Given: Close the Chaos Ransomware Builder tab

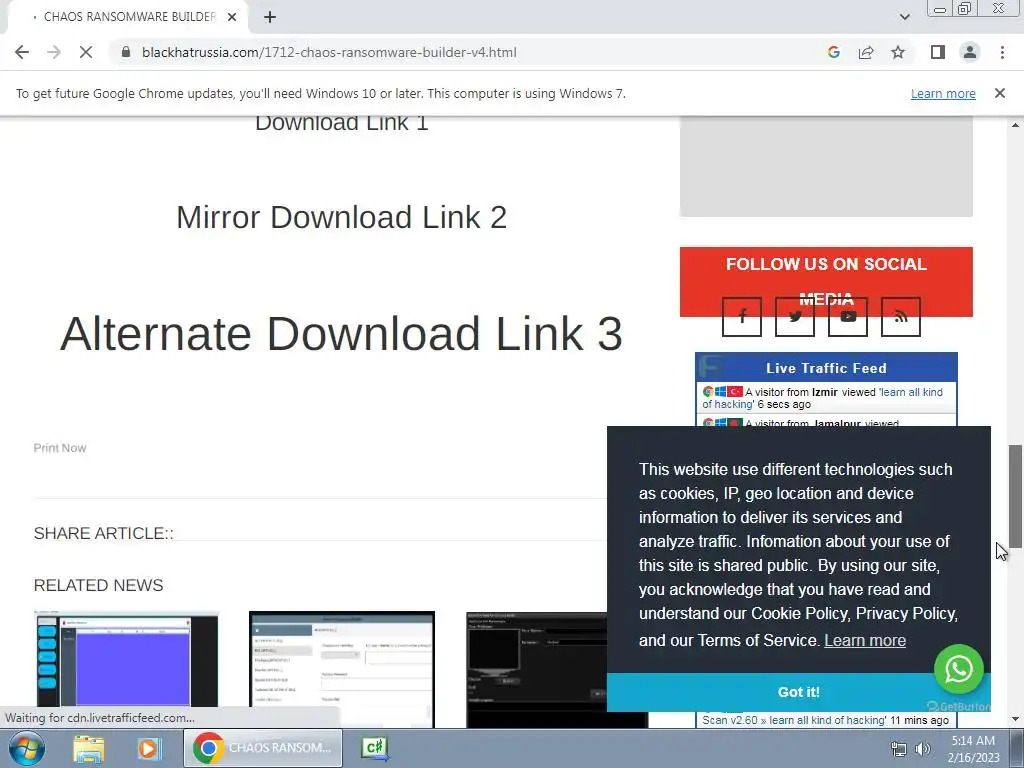Looking at the screenshot, I should pos(232,17).
